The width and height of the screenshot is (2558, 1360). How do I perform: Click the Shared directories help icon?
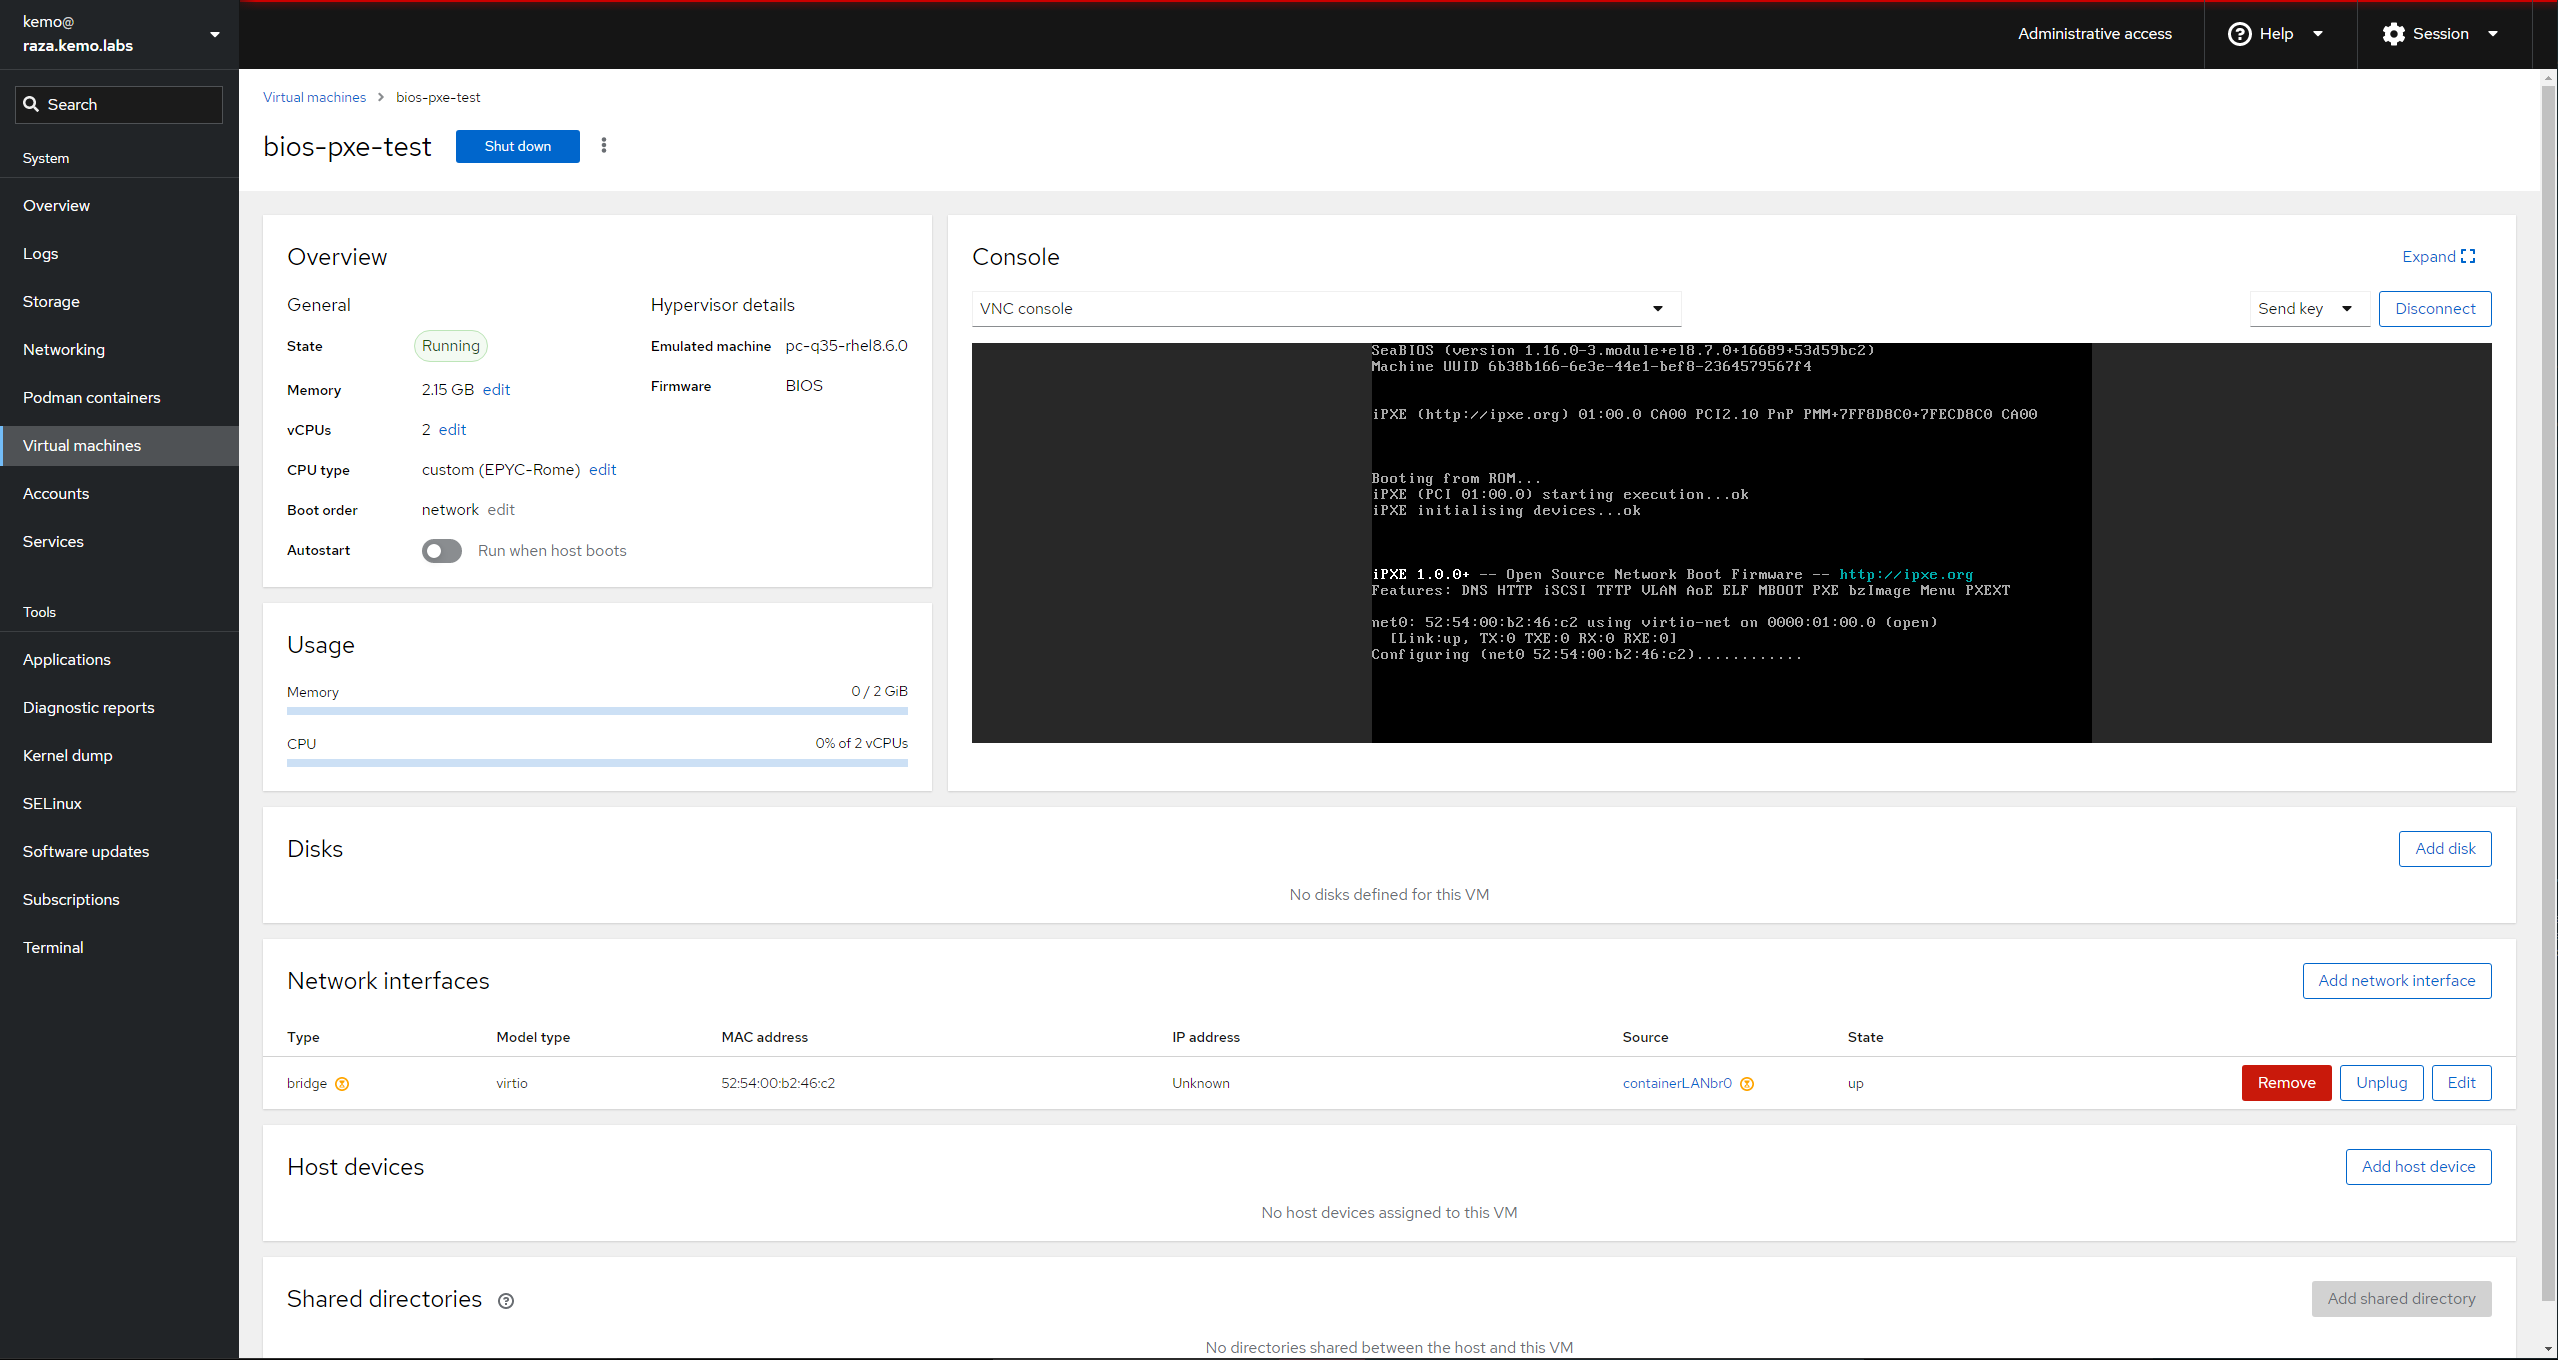[x=506, y=1301]
